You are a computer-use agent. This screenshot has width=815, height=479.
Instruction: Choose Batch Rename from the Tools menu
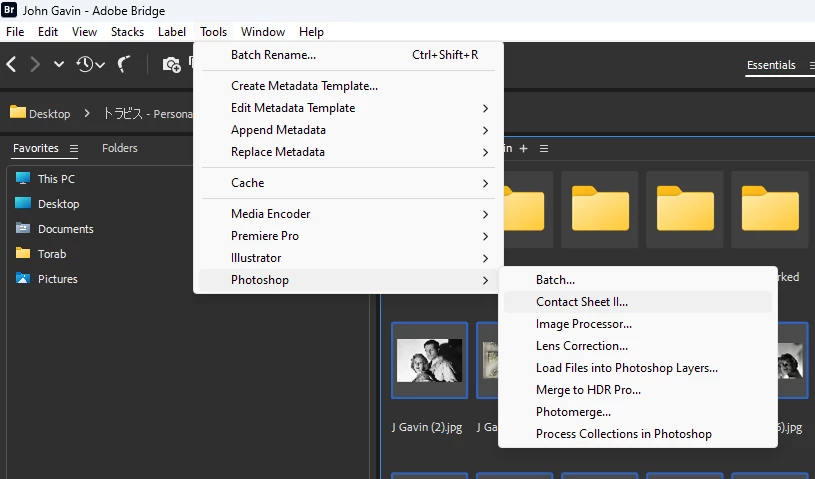[x=348, y=55]
